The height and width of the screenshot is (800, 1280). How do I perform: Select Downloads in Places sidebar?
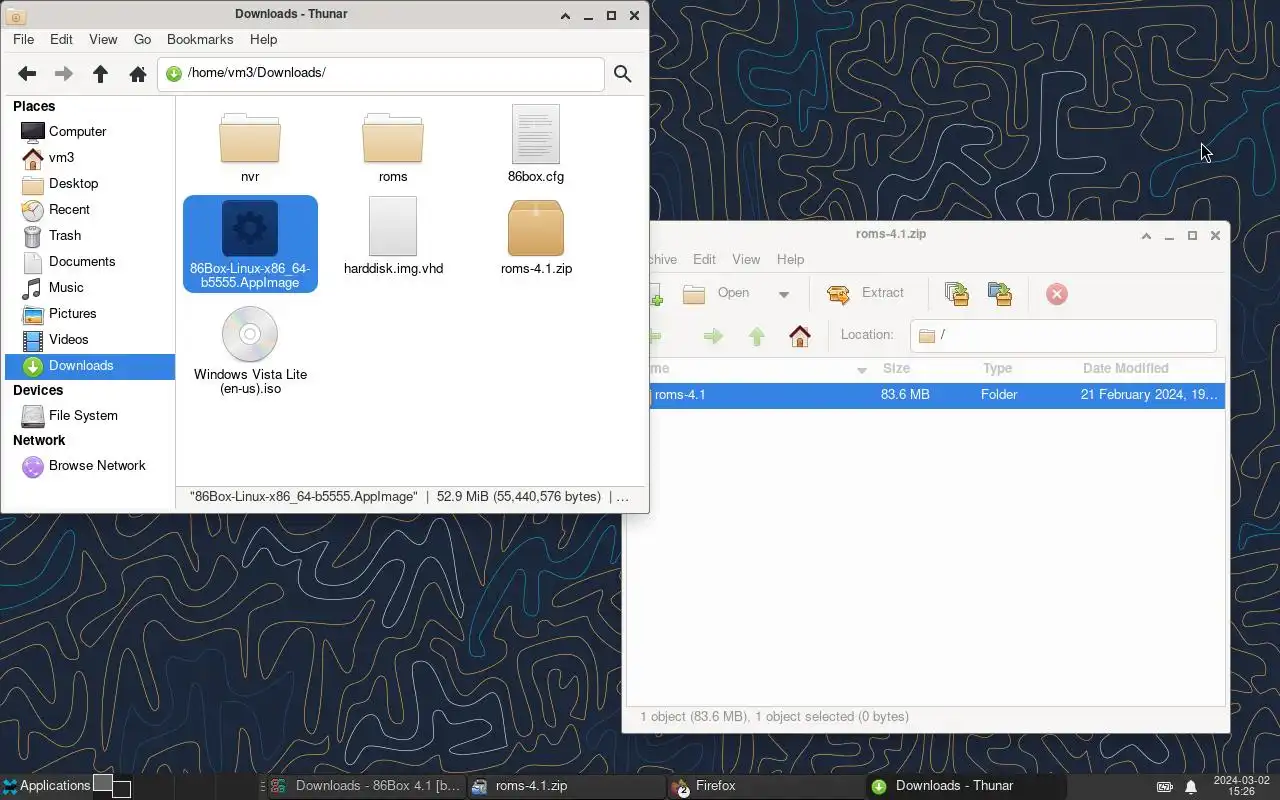point(90,365)
